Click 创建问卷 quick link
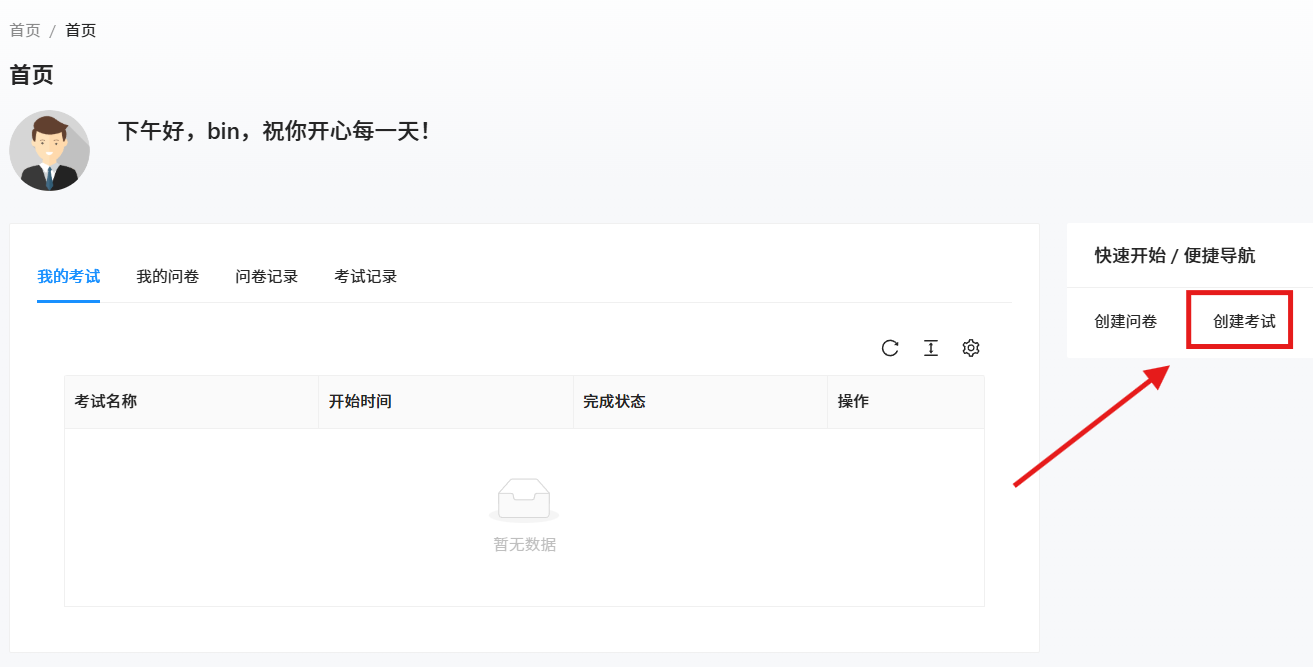Viewport: 1313px width, 667px height. pos(1126,321)
